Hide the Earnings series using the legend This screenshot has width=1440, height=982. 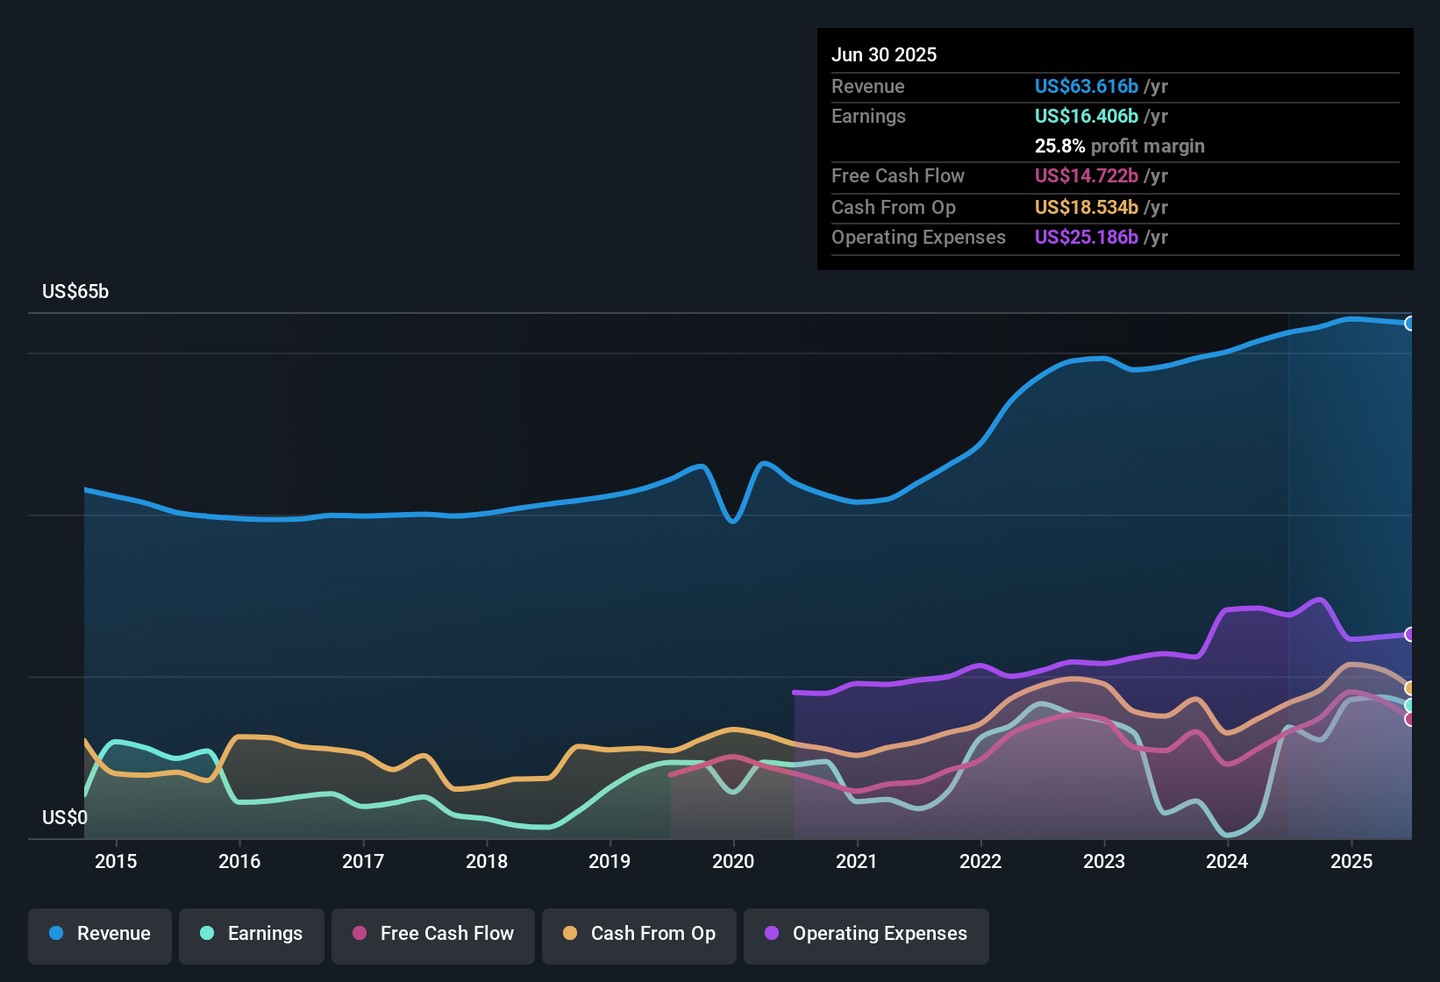251,934
